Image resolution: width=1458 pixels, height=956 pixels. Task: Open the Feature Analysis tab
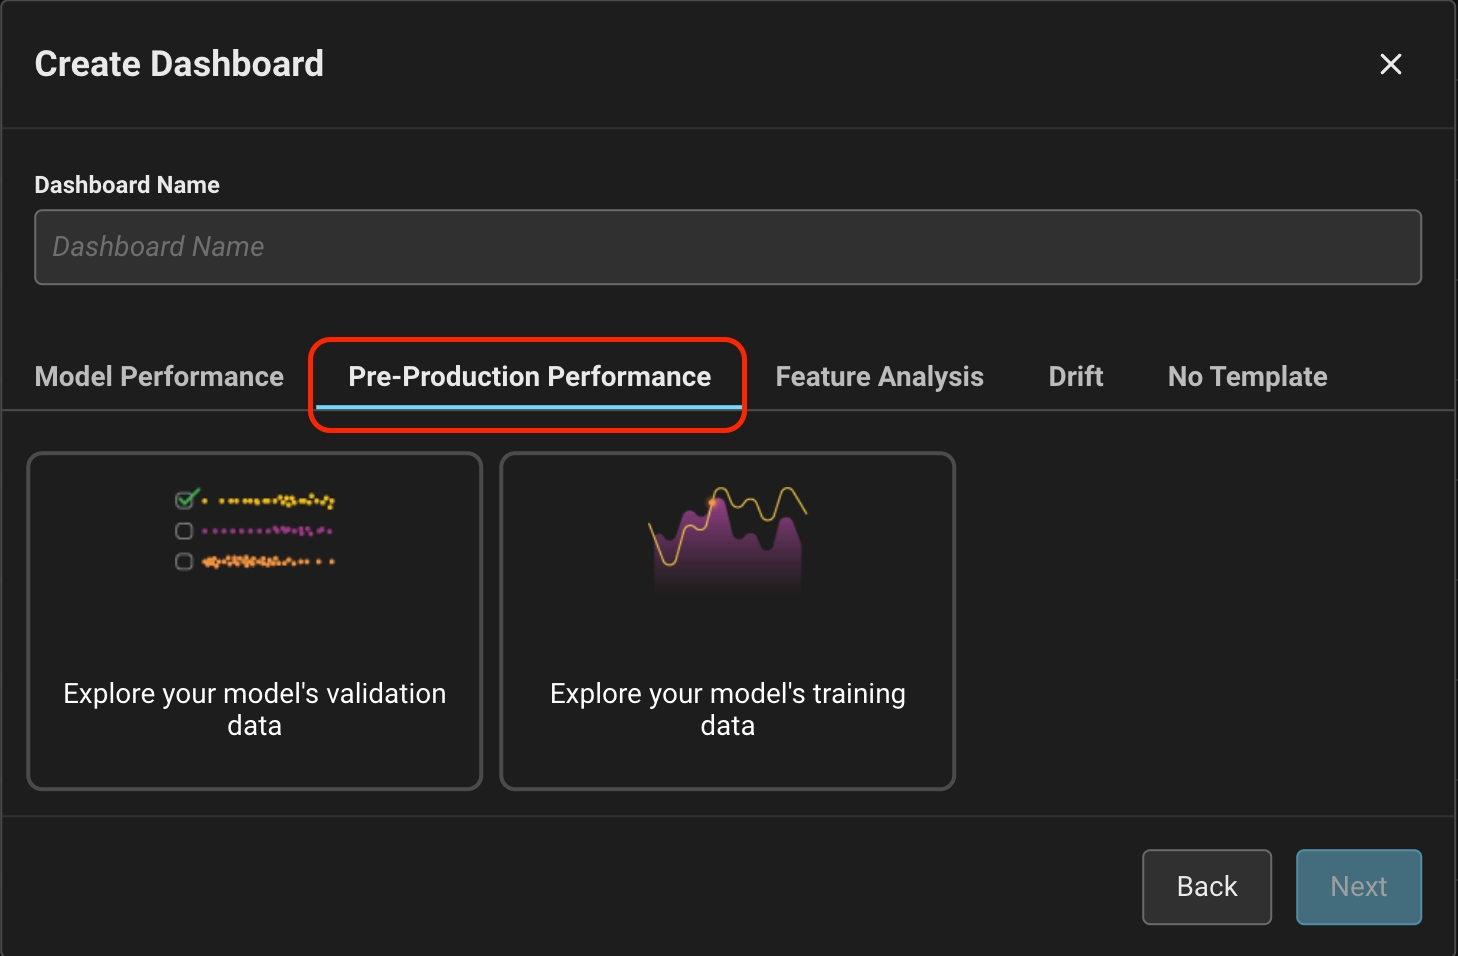click(x=879, y=377)
